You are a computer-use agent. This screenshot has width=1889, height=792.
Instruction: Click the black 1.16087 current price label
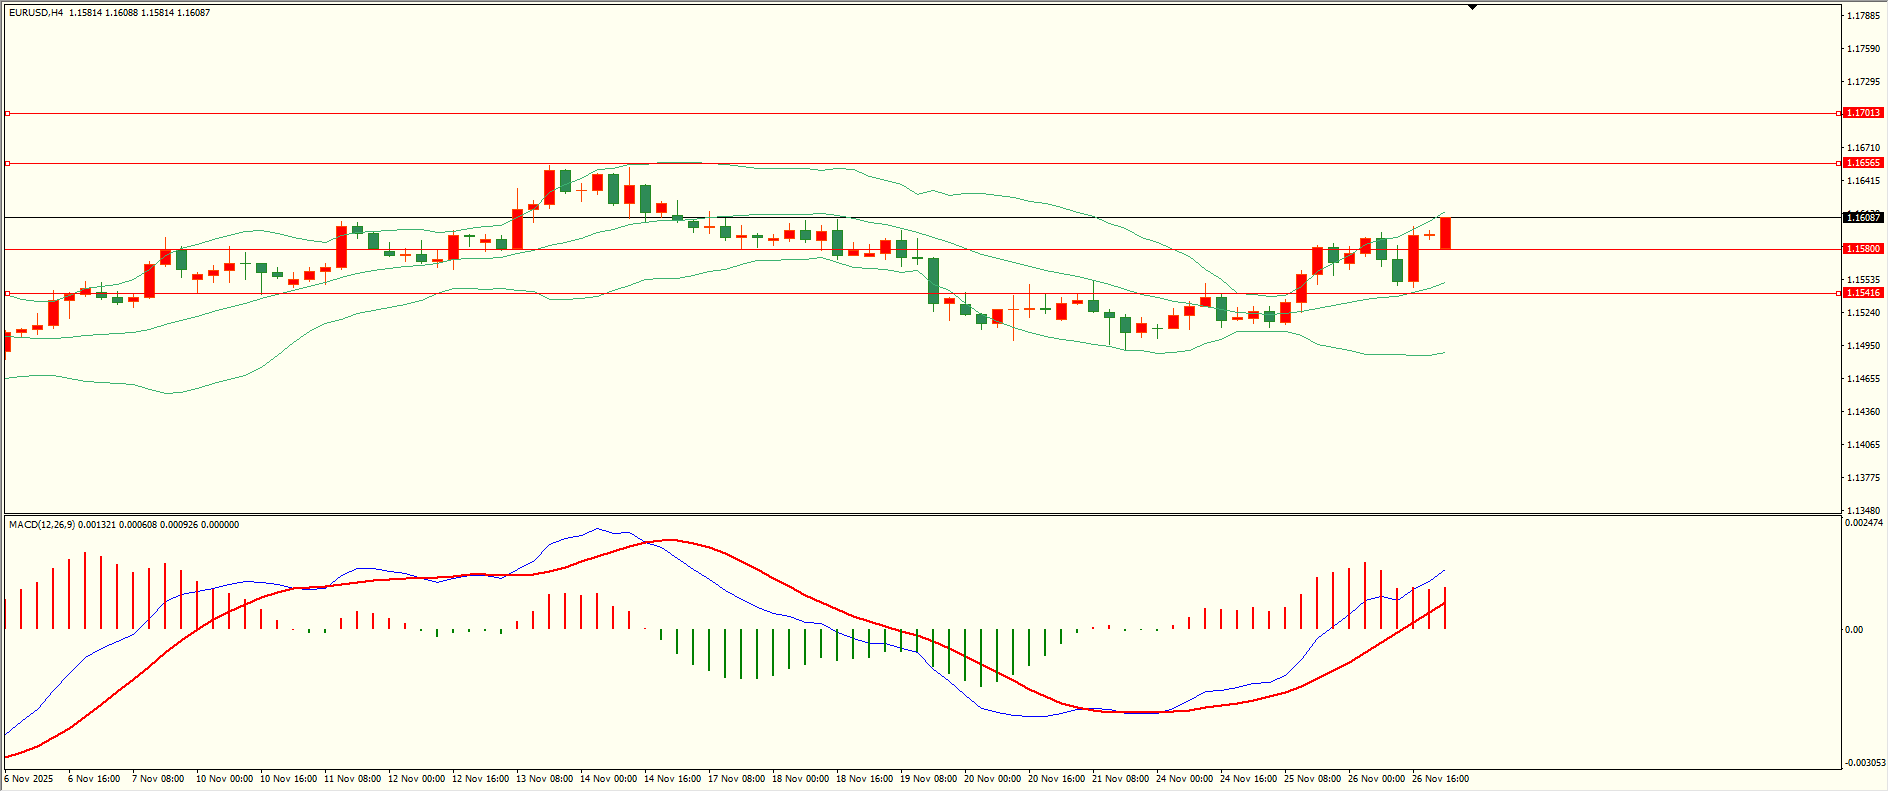(x=1863, y=217)
